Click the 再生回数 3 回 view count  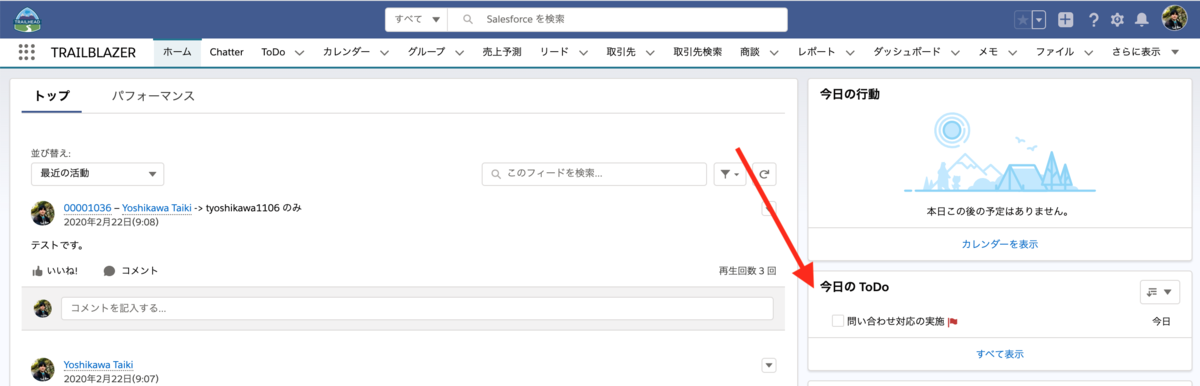747,271
